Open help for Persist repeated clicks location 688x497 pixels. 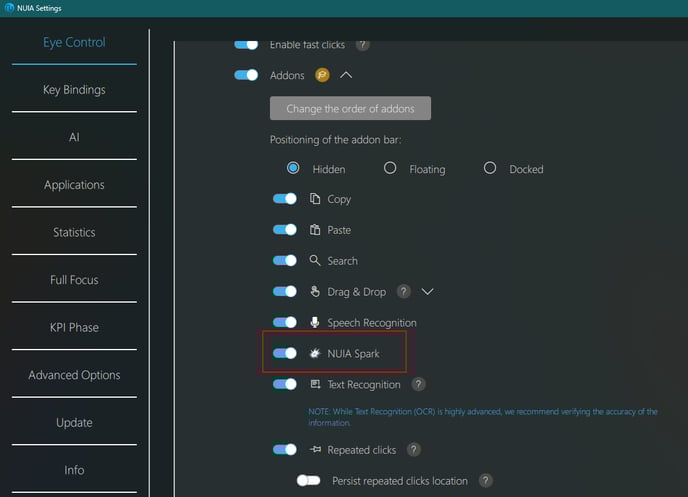[x=485, y=480]
